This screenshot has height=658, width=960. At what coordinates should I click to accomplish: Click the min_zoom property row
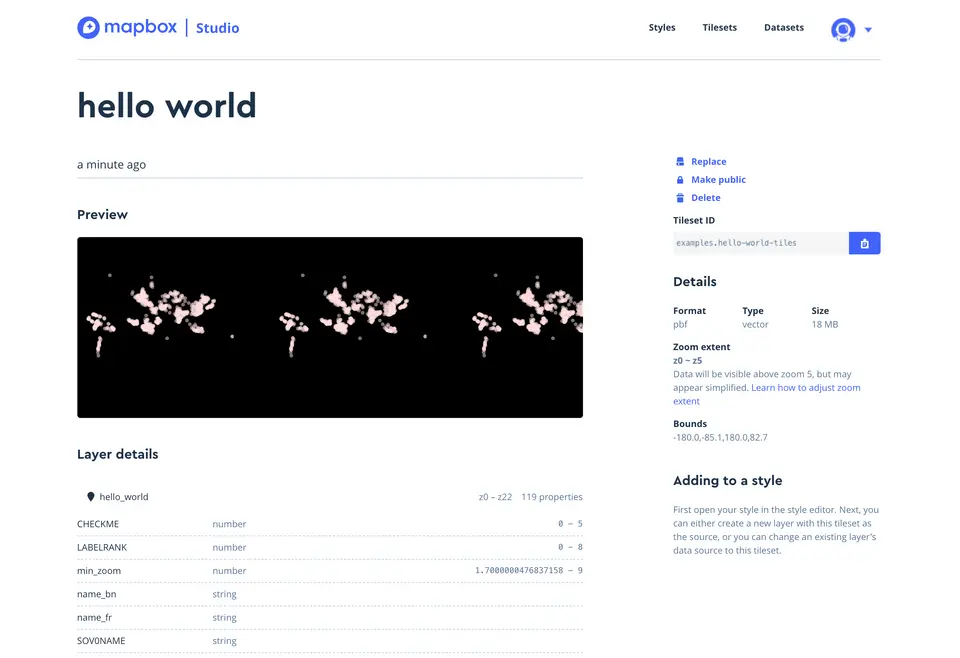click(x=329, y=571)
